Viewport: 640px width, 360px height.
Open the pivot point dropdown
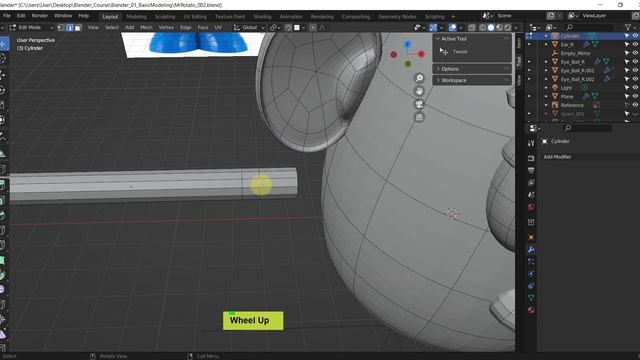(275, 27)
